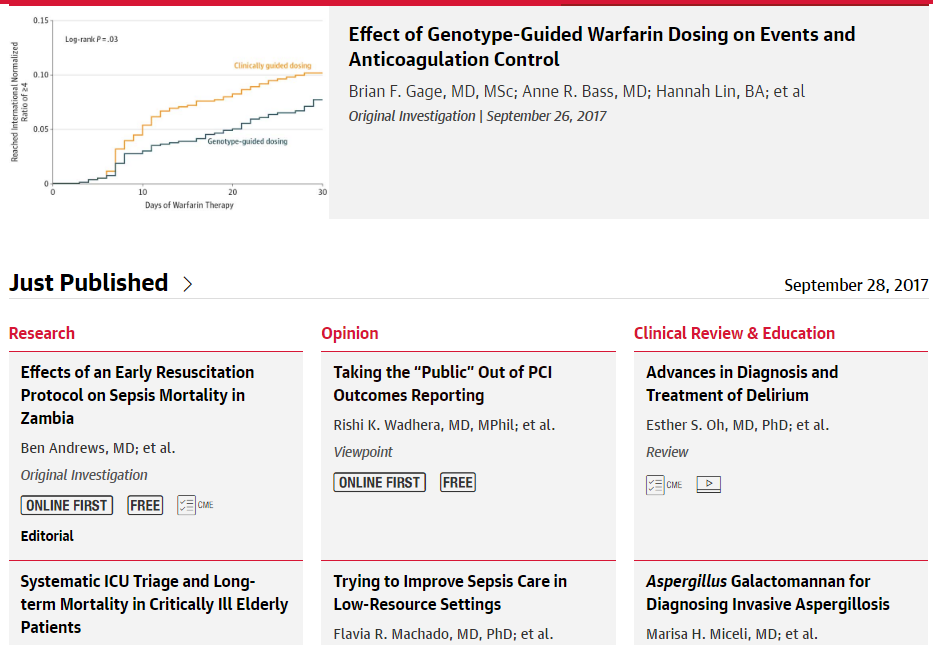Image resolution: width=933 pixels, height=645 pixels.
Task: Open the Genotype-Guided Warfarin Dosing article title
Action: click(601, 46)
